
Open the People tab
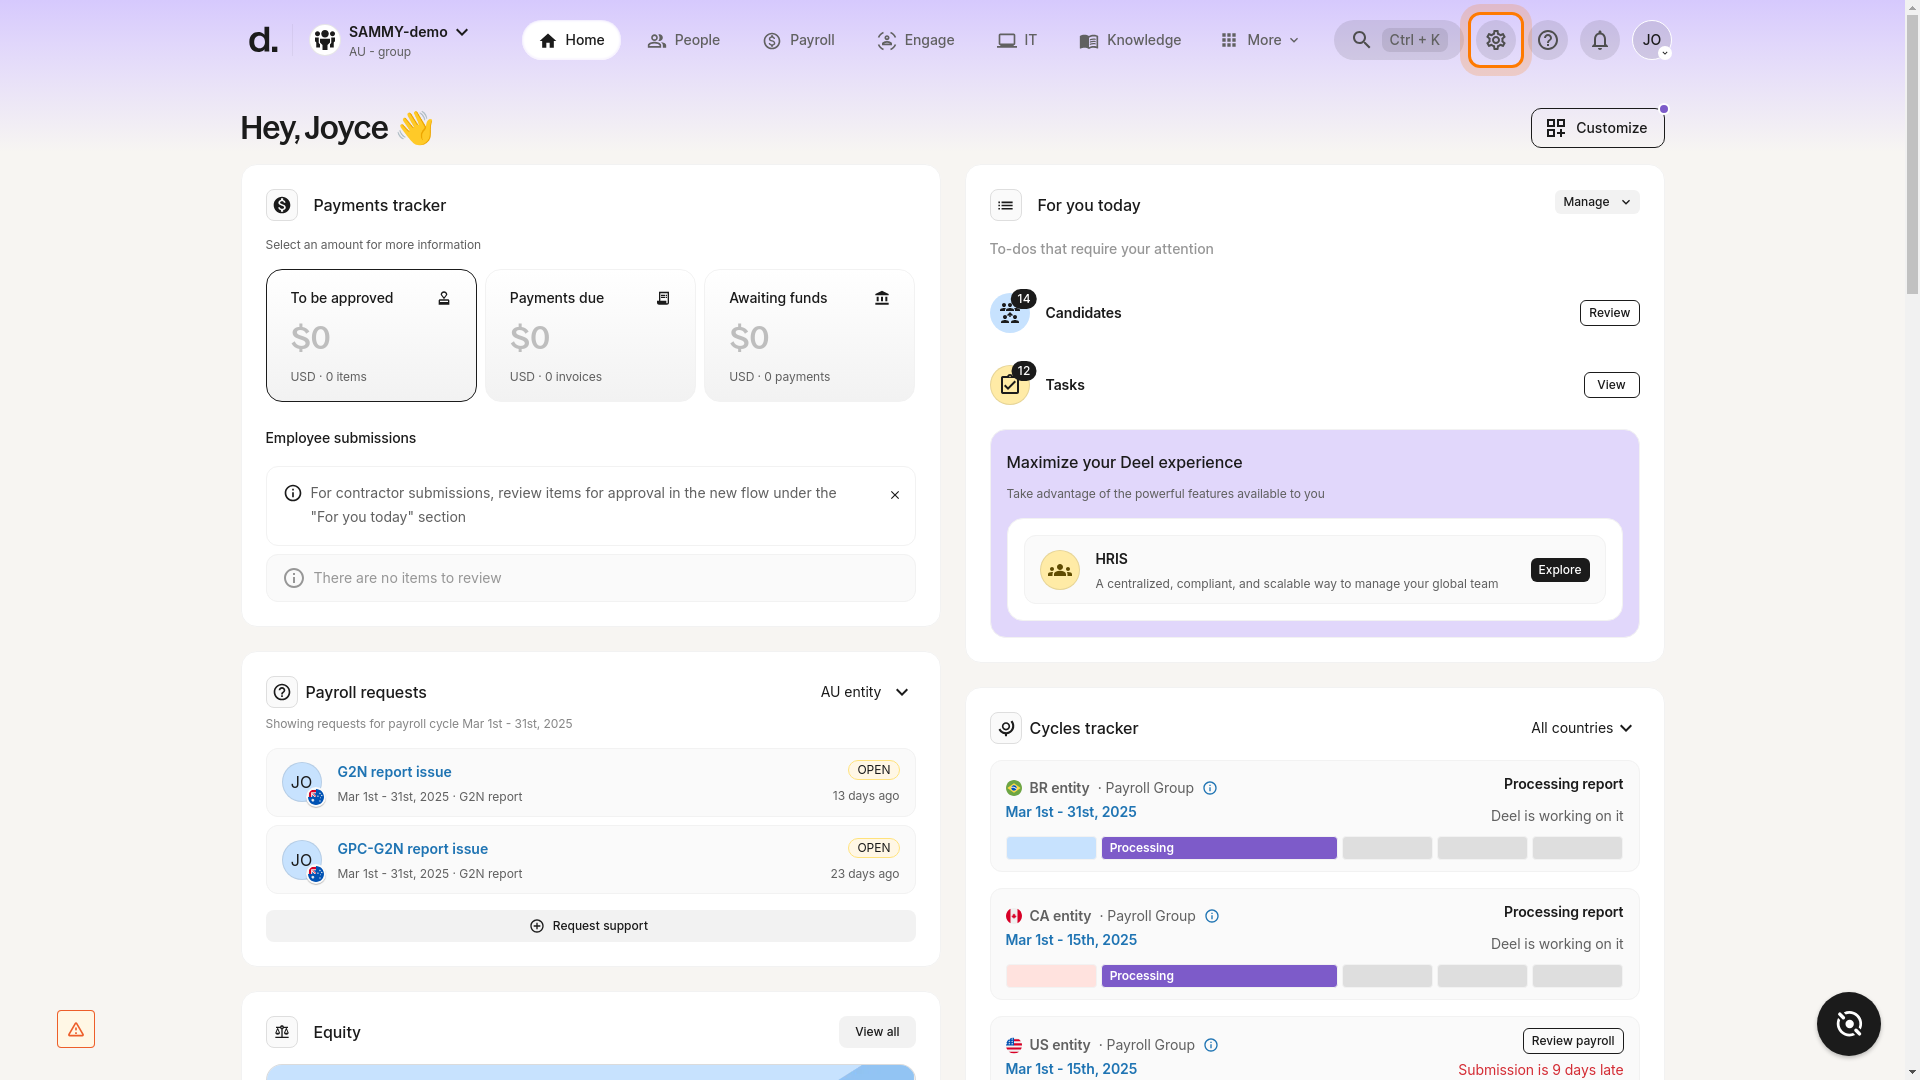pos(683,40)
